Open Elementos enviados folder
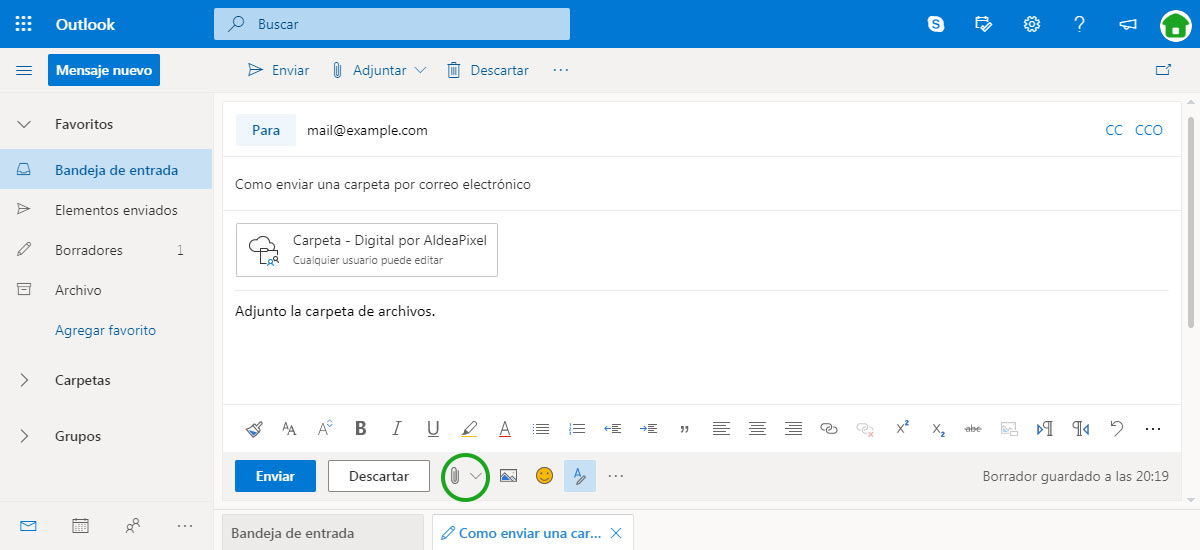Image resolution: width=1200 pixels, height=550 pixels. click(x=106, y=210)
